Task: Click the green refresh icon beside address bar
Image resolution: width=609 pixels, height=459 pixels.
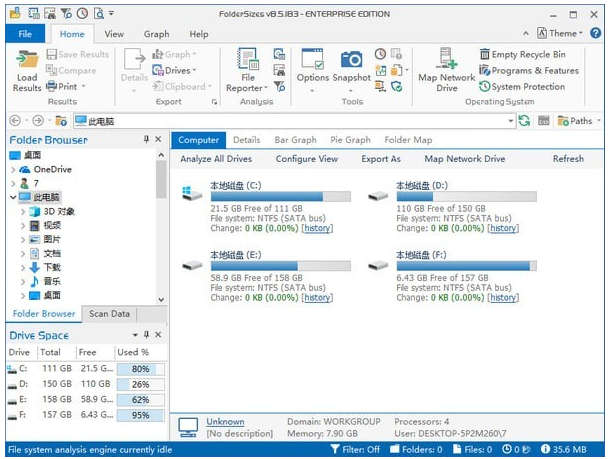Action: 524,120
